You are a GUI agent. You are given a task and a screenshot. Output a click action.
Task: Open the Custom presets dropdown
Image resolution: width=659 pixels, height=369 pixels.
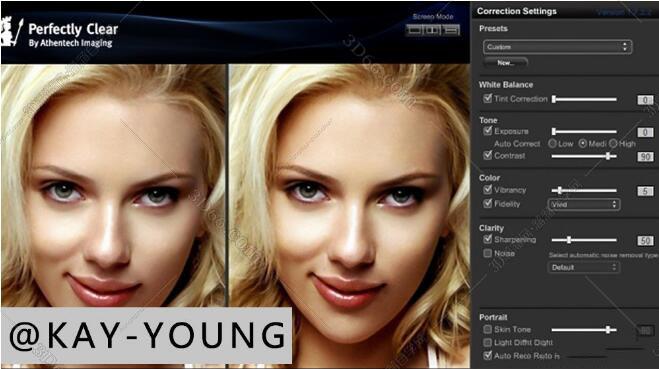[x=557, y=47]
